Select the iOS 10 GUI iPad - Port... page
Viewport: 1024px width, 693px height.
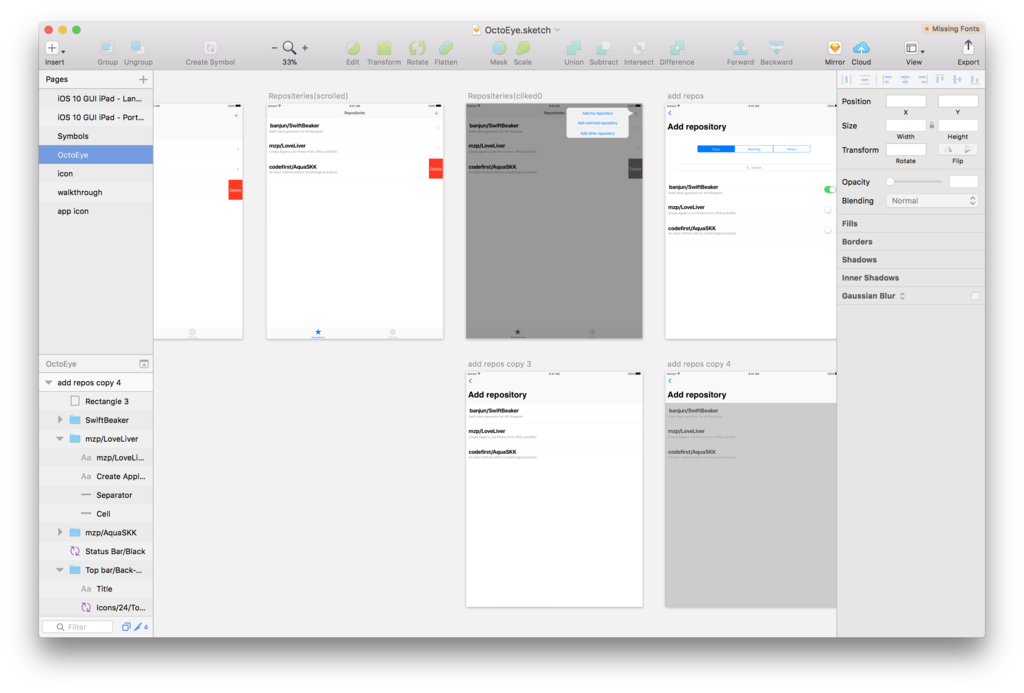tap(96, 118)
